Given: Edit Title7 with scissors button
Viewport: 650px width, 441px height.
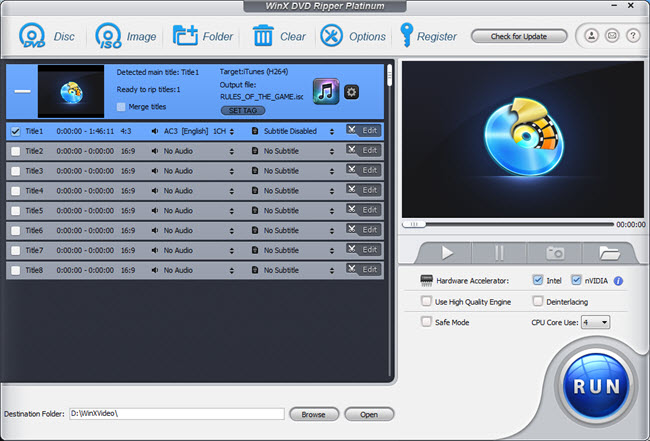Looking at the screenshot, I should tap(364, 250).
